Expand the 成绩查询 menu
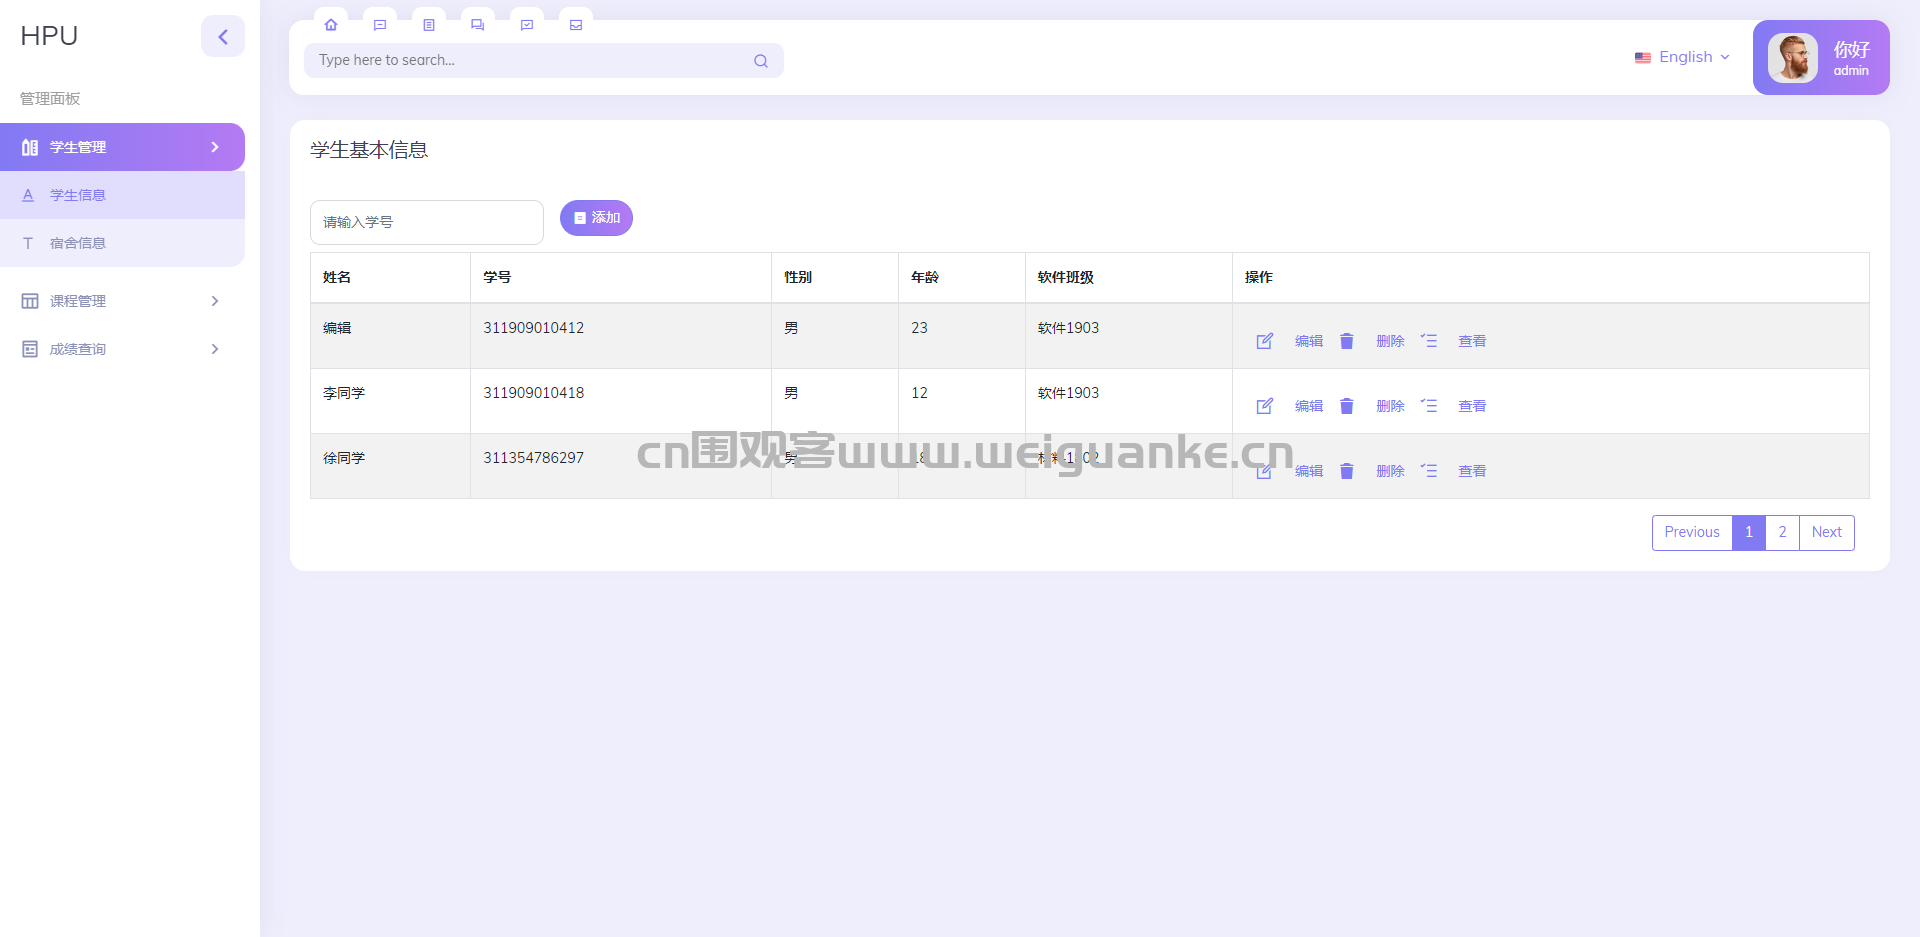Viewport: 1920px width, 937px height. pos(122,349)
